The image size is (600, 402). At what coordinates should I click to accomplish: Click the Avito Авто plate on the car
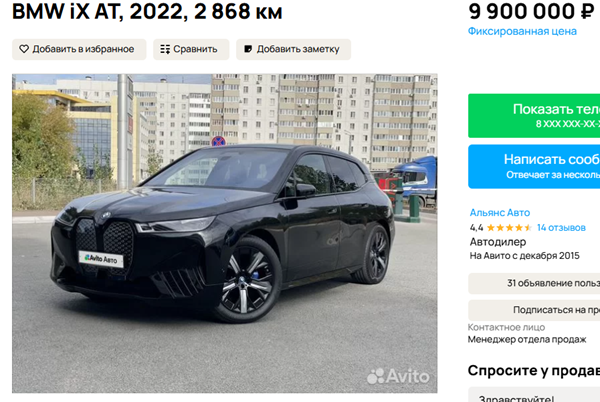click(x=101, y=259)
